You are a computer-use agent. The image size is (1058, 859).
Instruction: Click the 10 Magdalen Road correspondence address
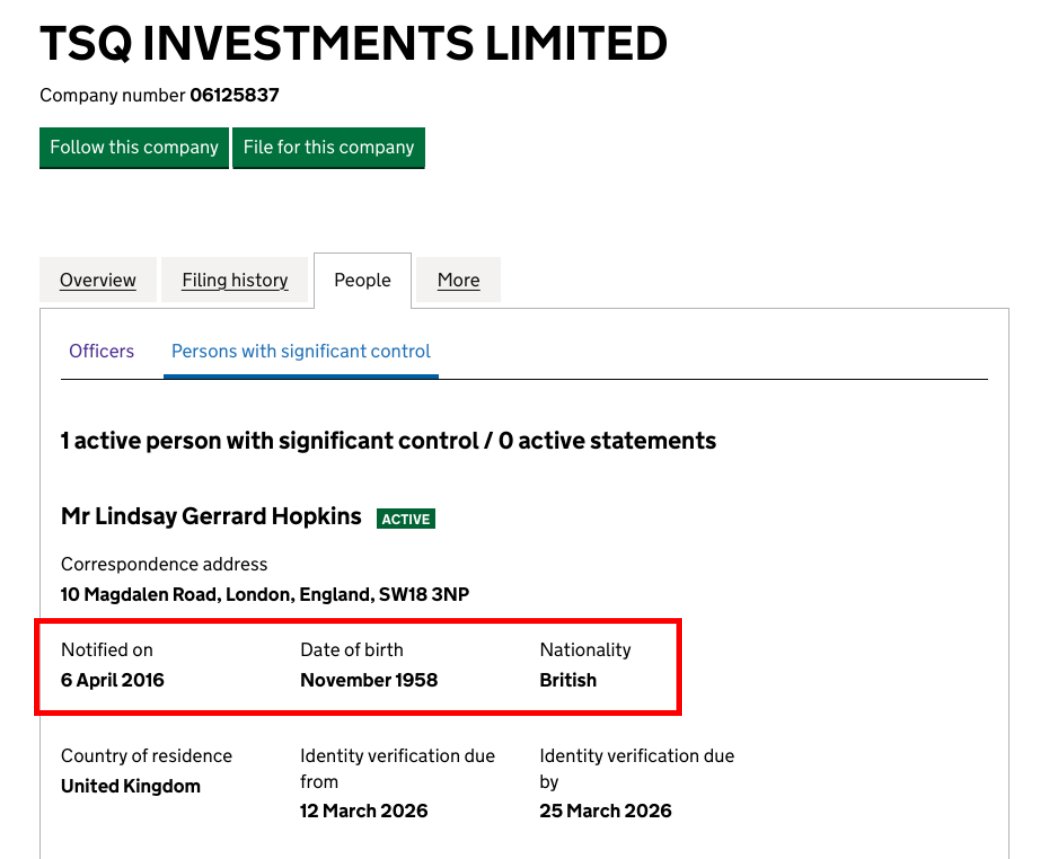265,595
